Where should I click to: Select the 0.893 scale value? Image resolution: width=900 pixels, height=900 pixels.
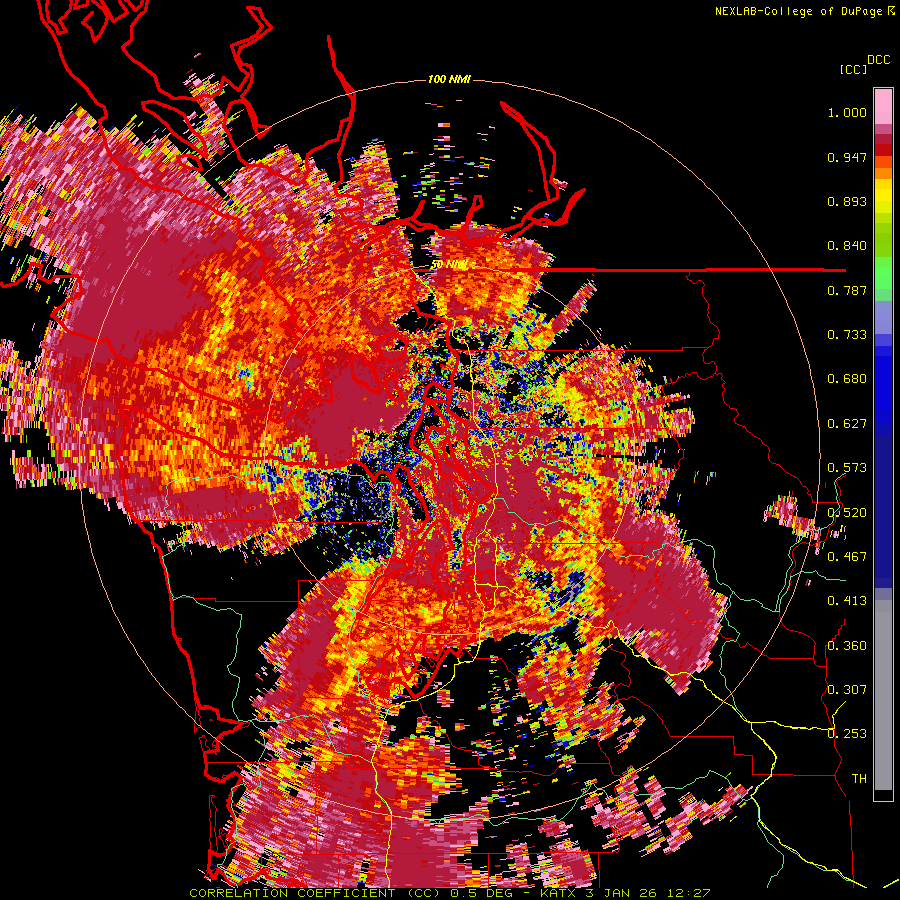click(x=847, y=201)
